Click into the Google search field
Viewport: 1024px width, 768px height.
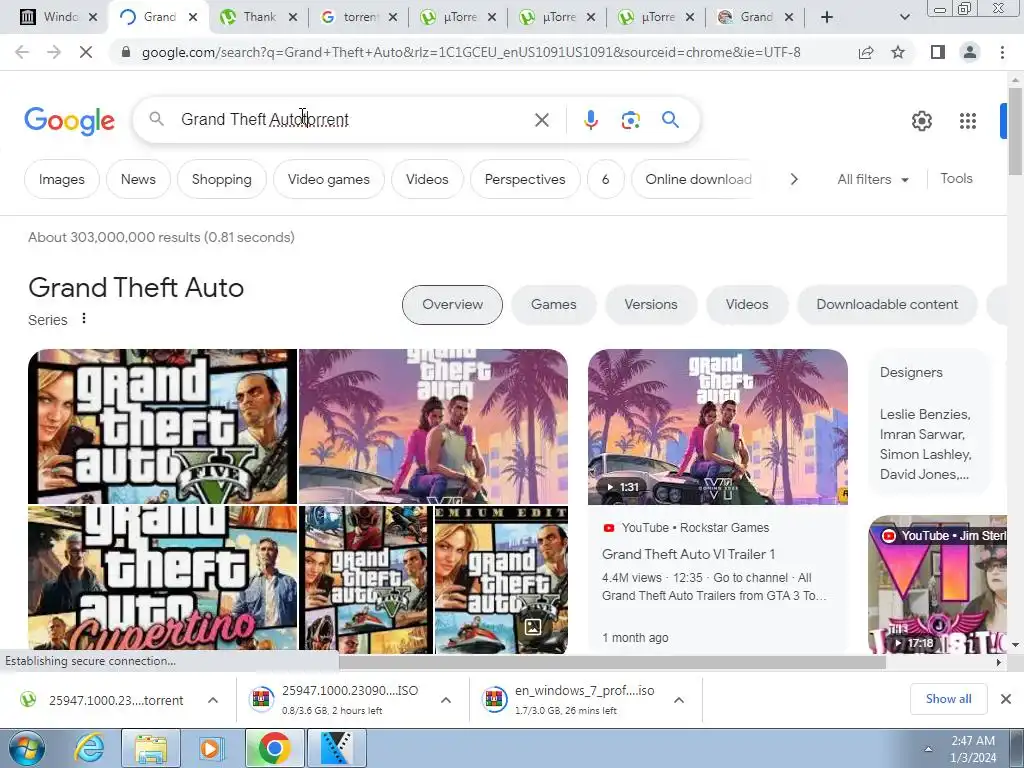pos(353,120)
